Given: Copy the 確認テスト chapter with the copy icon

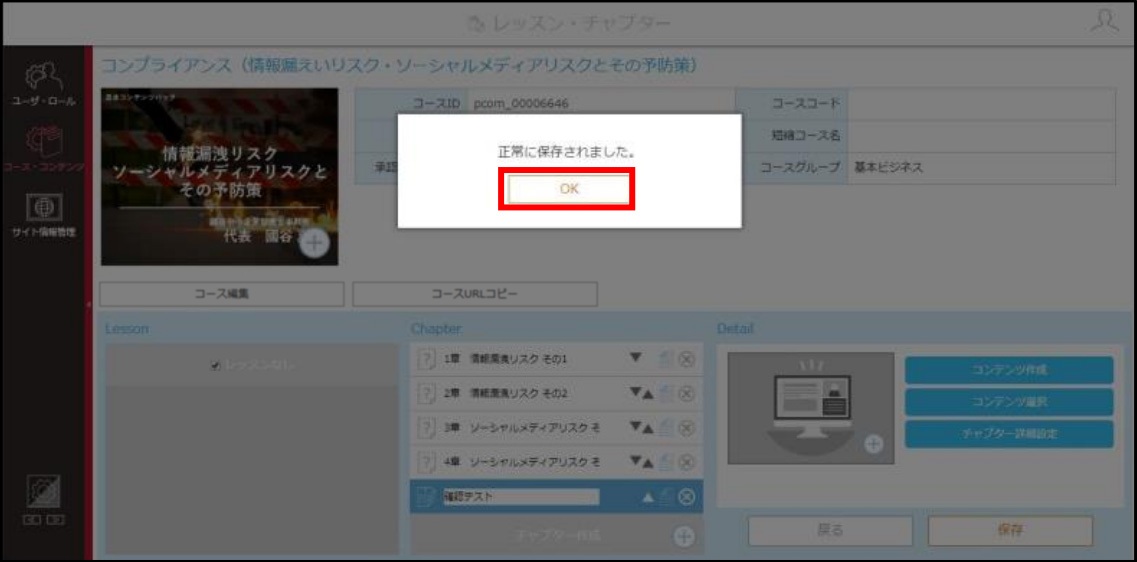Looking at the screenshot, I should 667,497.
